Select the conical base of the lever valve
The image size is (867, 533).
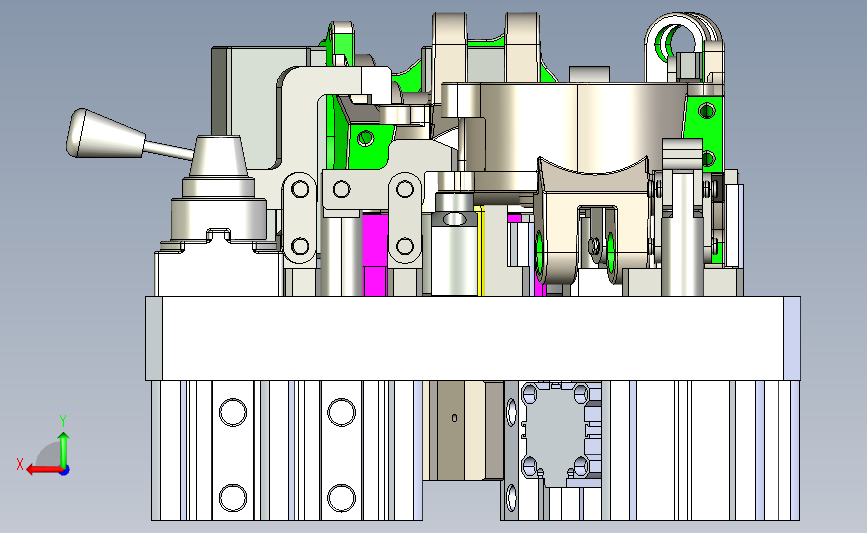(x=218, y=156)
